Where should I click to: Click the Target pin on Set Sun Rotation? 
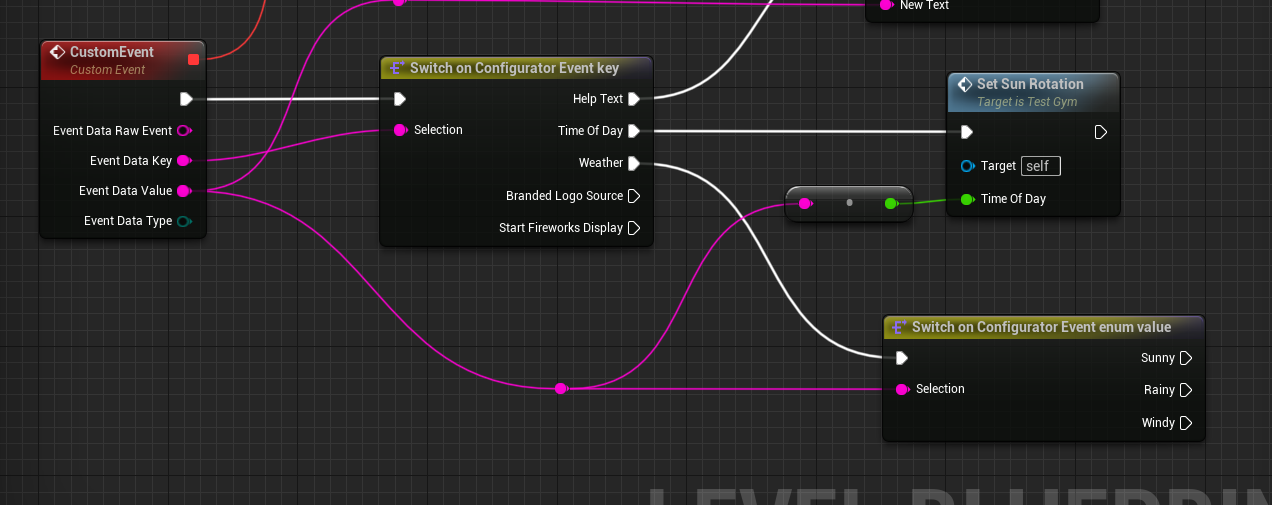[x=967, y=166]
